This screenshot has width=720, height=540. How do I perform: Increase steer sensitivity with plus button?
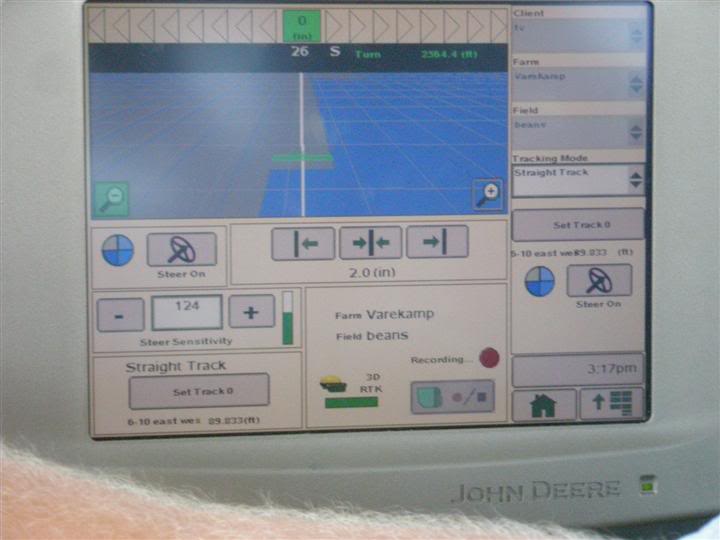coord(252,312)
